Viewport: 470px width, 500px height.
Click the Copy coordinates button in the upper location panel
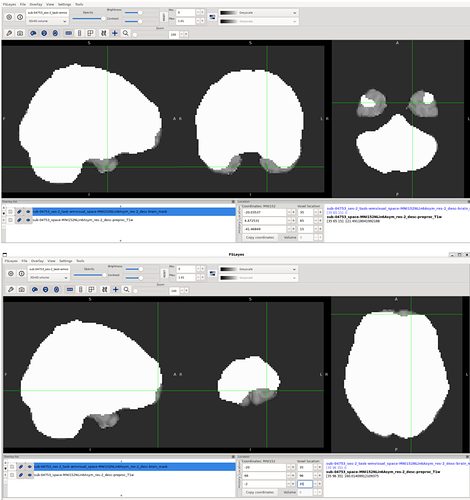pos(260,237)
